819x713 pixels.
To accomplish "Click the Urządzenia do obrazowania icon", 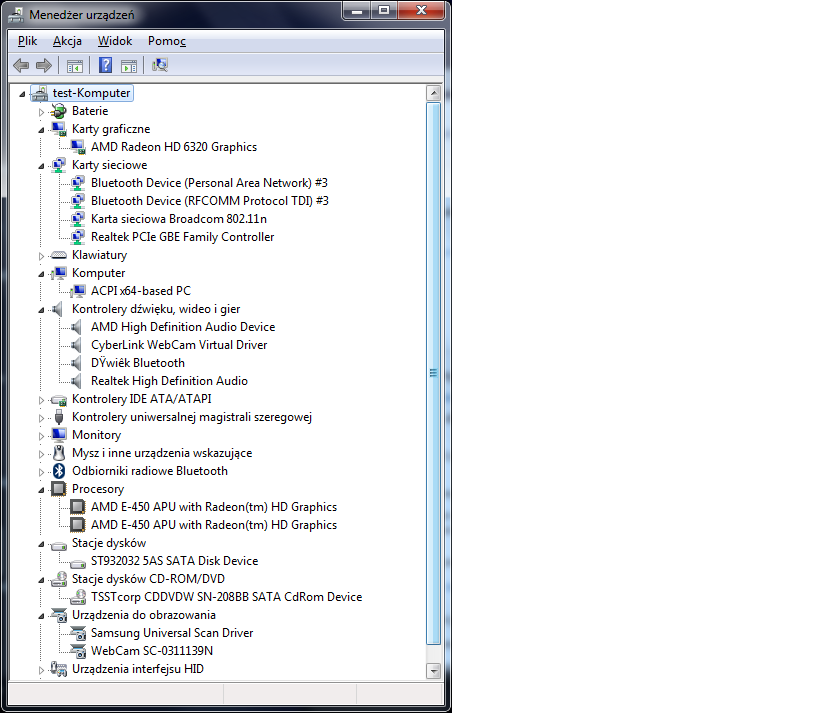I will click(58, 615).
